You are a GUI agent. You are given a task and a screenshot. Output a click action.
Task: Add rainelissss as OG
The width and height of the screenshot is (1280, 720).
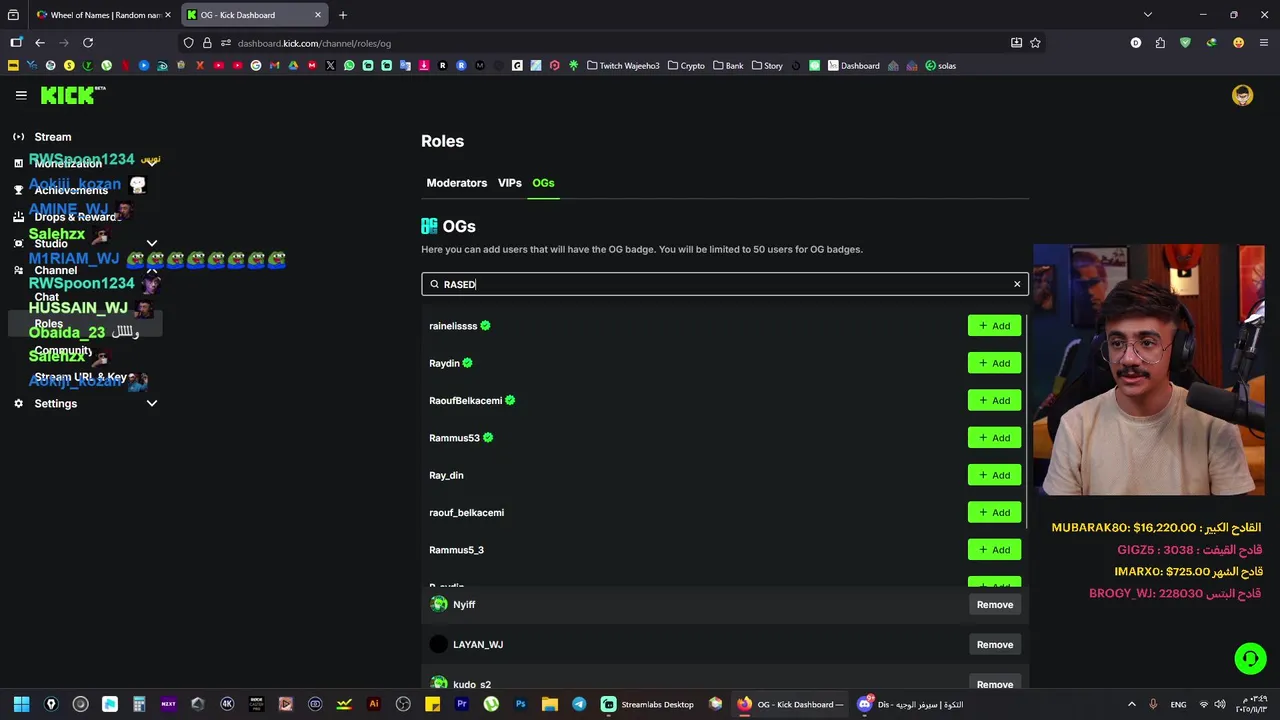pyautogui.click(x=994, y=326)
